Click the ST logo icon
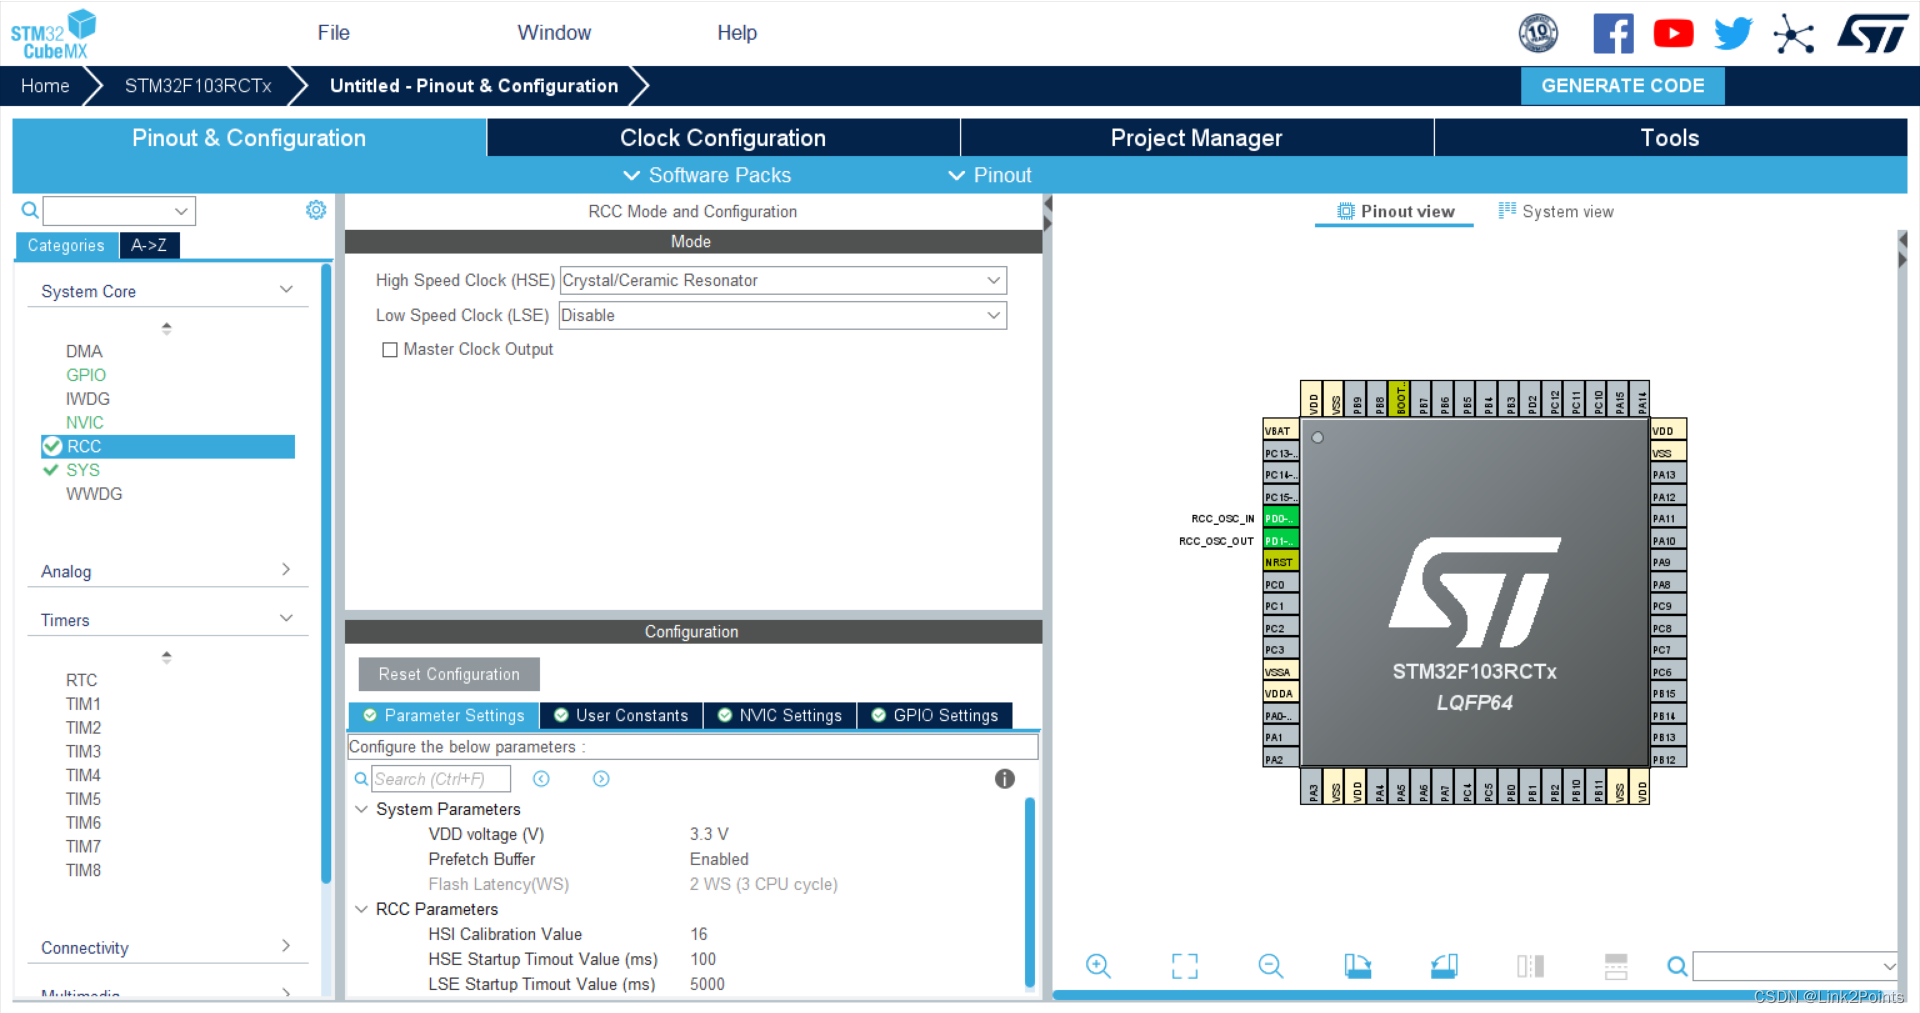 1873,34
